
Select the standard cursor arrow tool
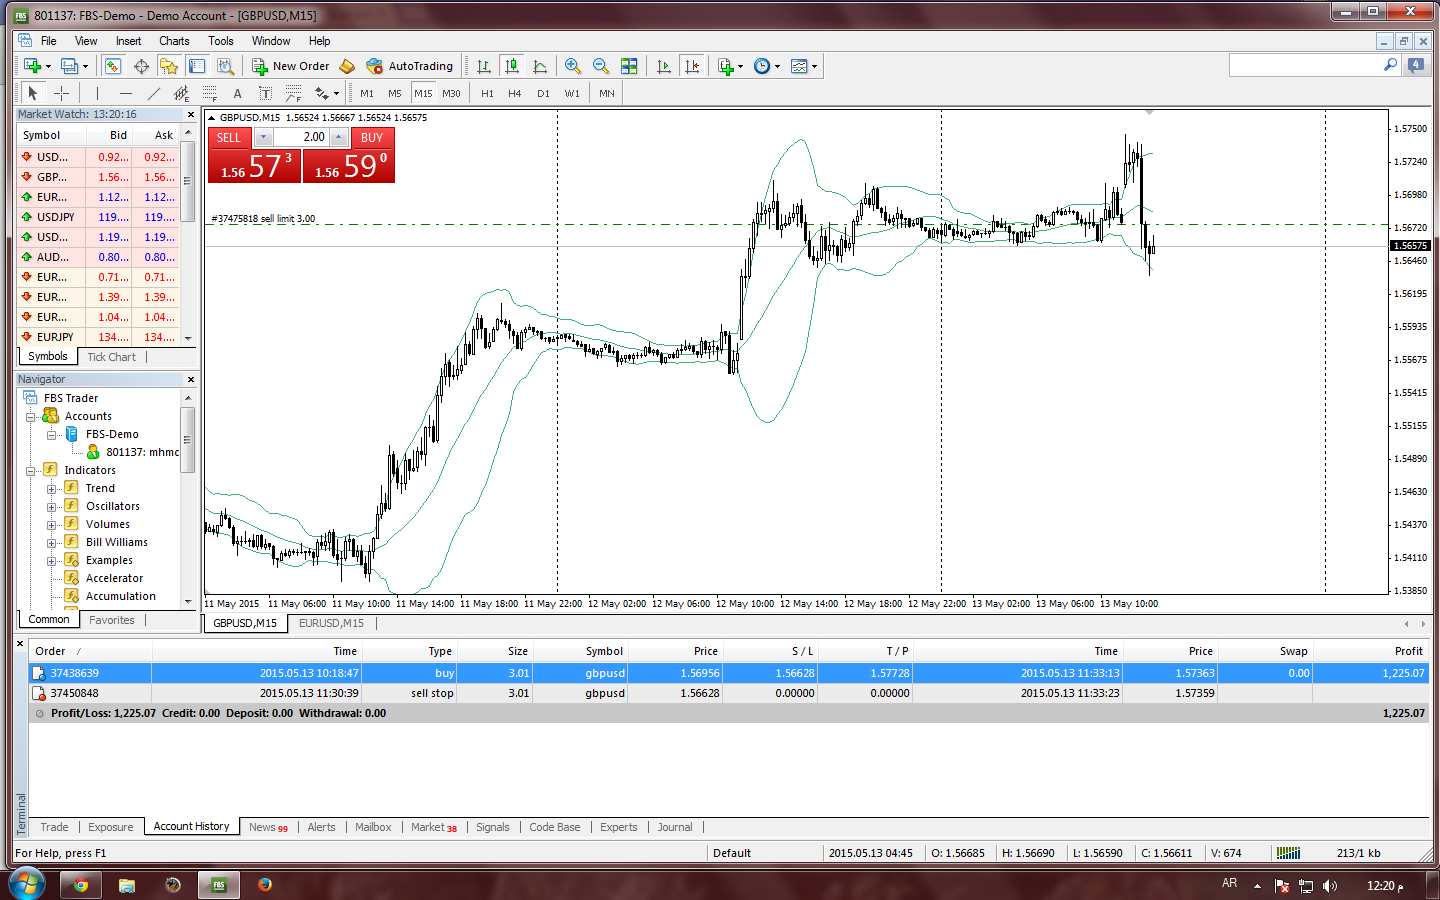[x=33, y=93]
